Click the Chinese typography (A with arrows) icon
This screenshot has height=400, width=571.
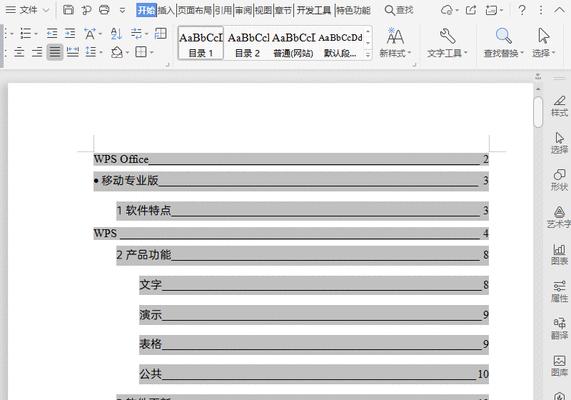pos(90,34)
